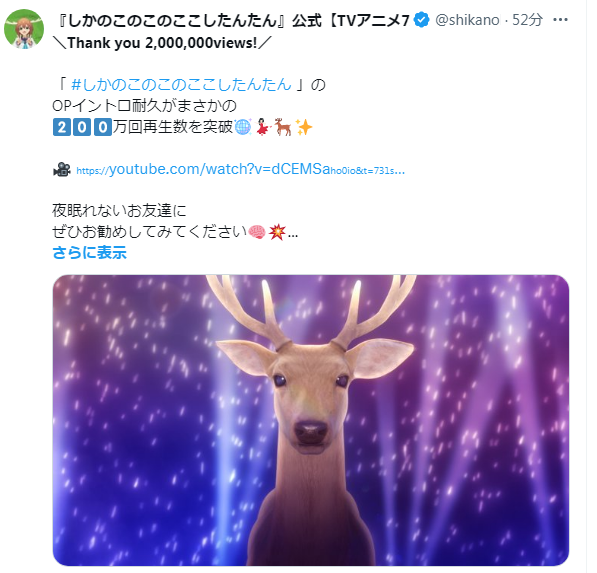
Task: Click the sparkles emoji after the deer
Action: [x=304, y=127]
